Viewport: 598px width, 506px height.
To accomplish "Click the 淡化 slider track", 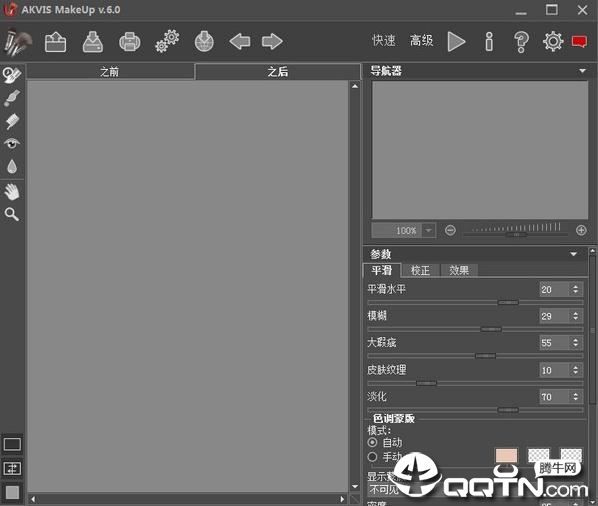I will [x=475, y=410].
